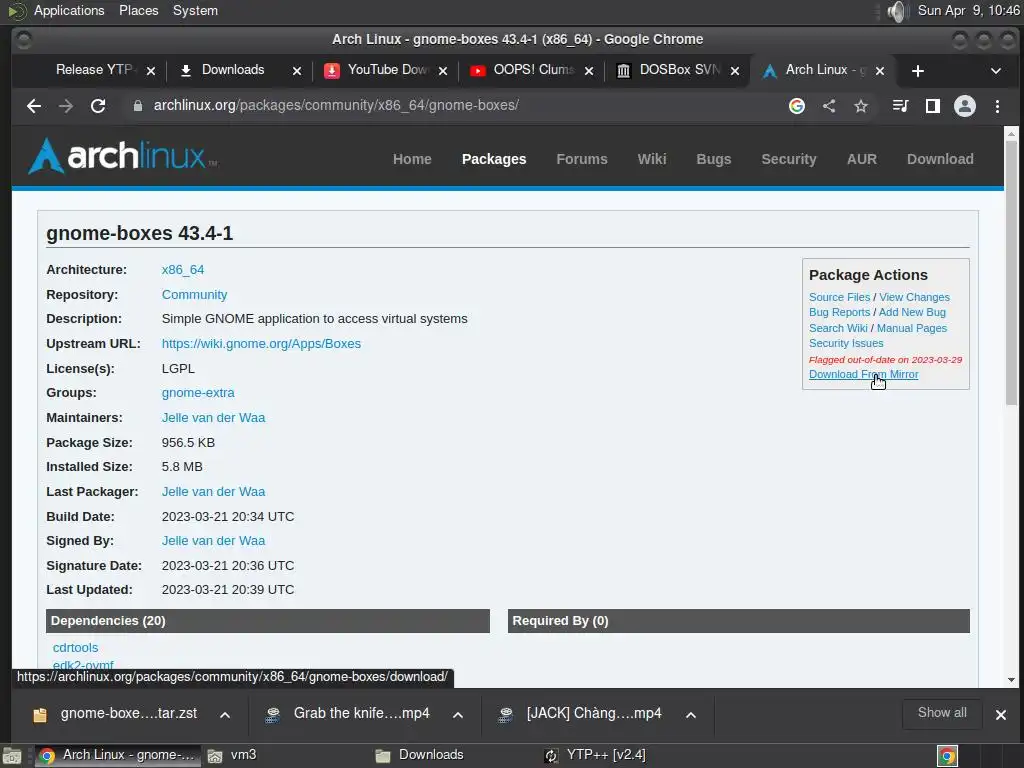Click Show all downloads button

942,713
